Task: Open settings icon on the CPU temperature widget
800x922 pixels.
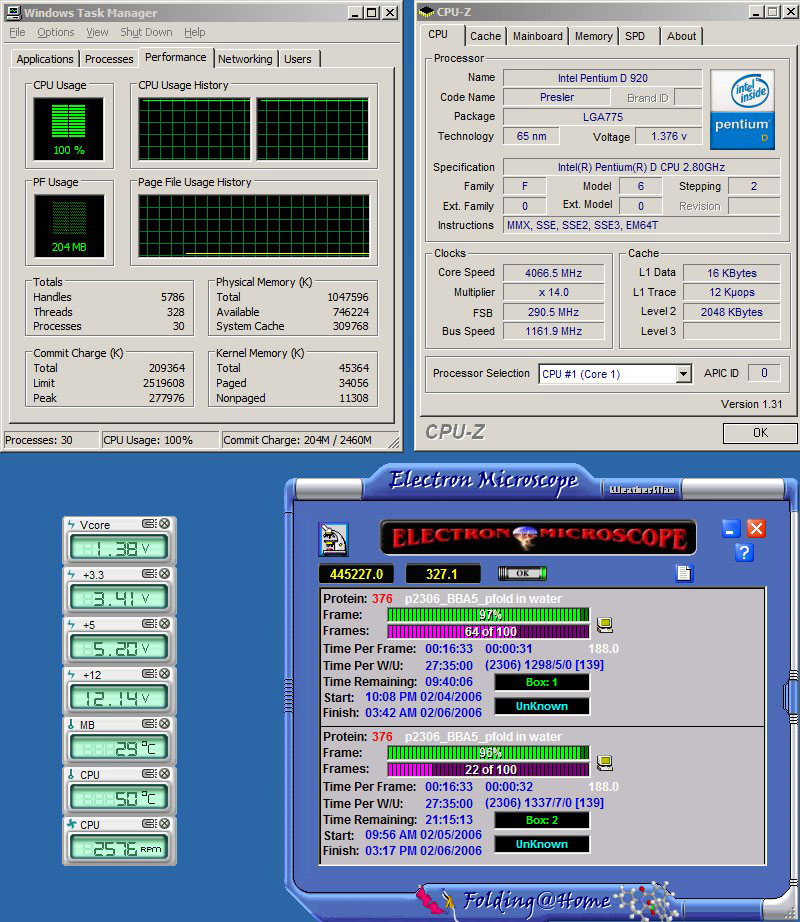Action: tap(149, 773)
